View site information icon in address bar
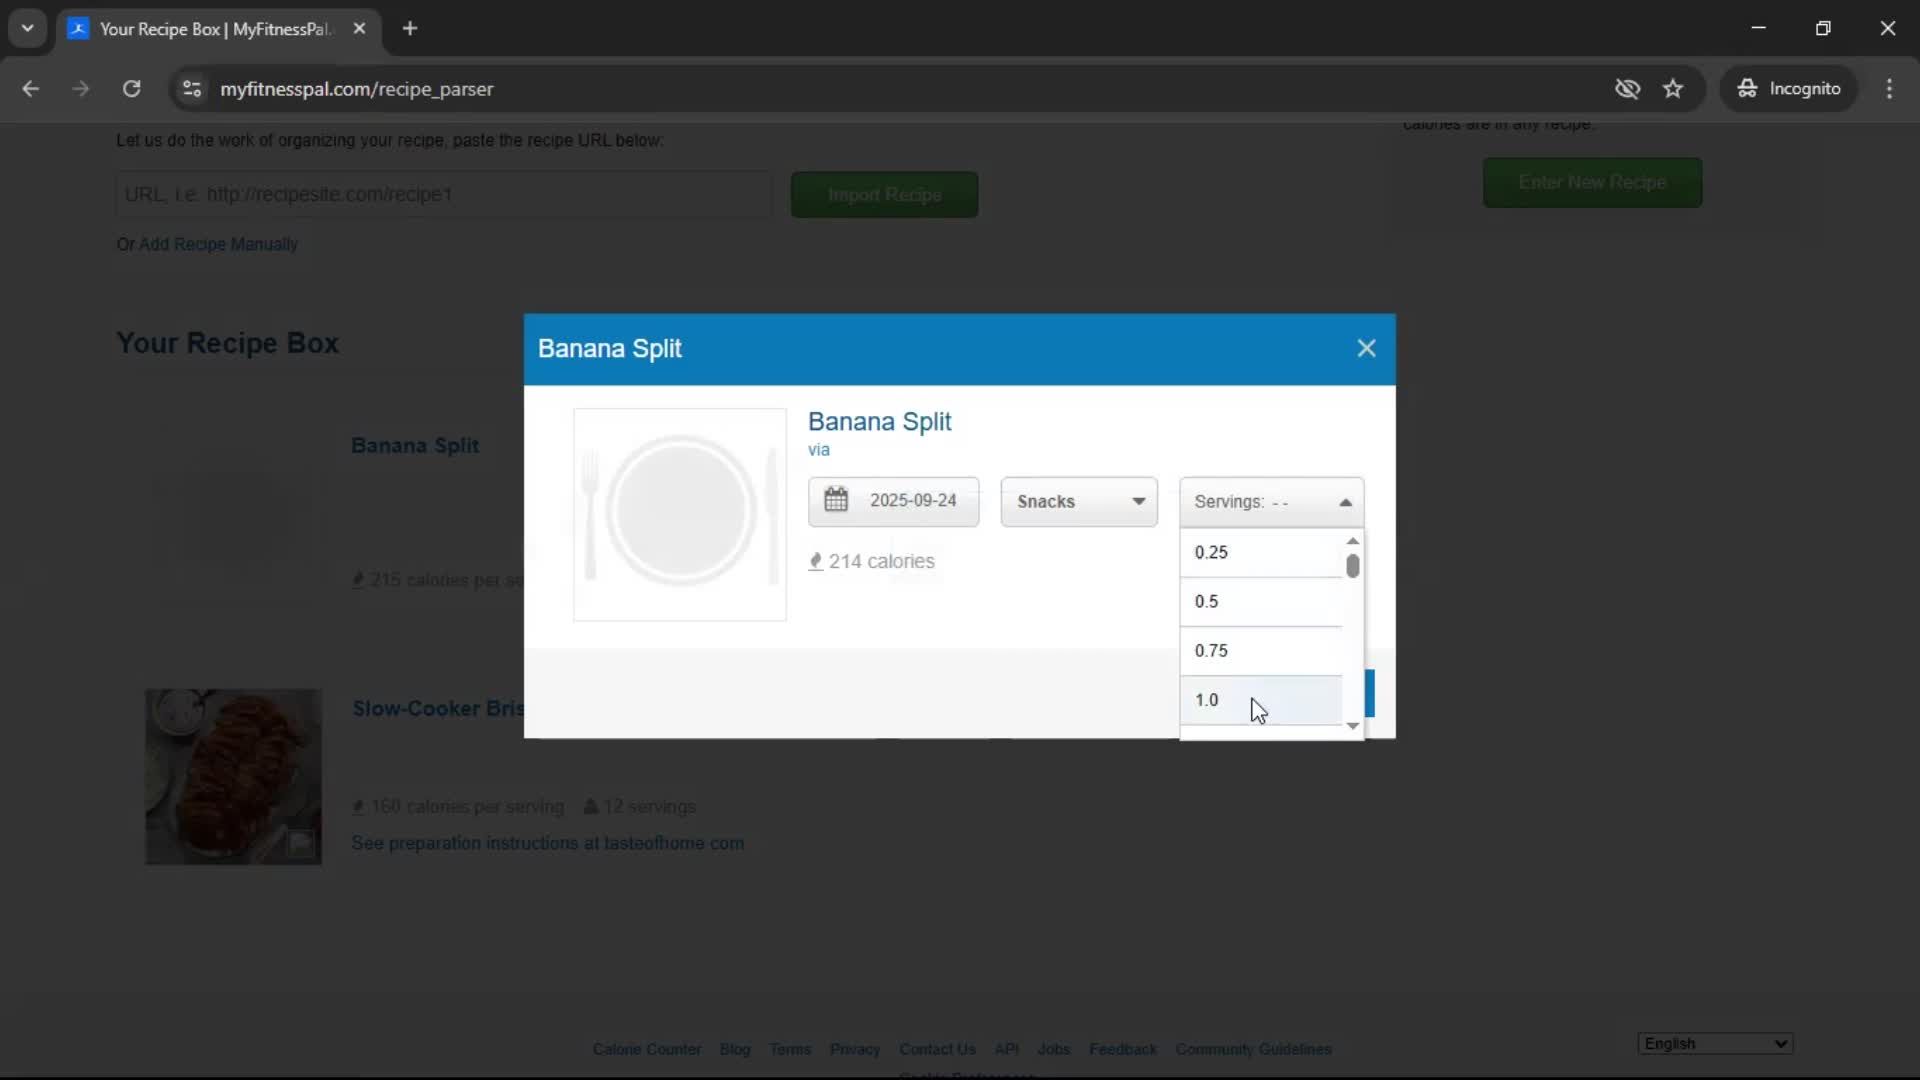This screenshot has height=1080, width=1920. pos(192,89)
